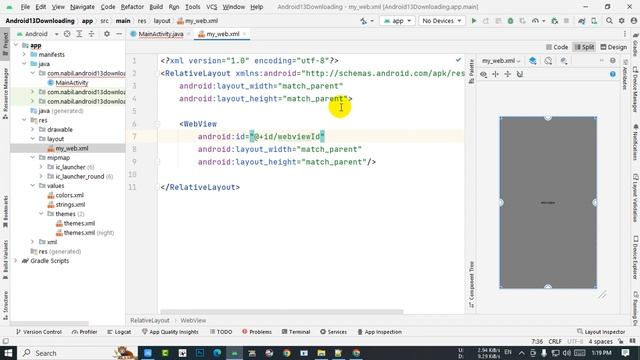The image size is (640, 360).
Task: Open Logcat tool window
Action: pyautogui.click(x=119, y=332)
